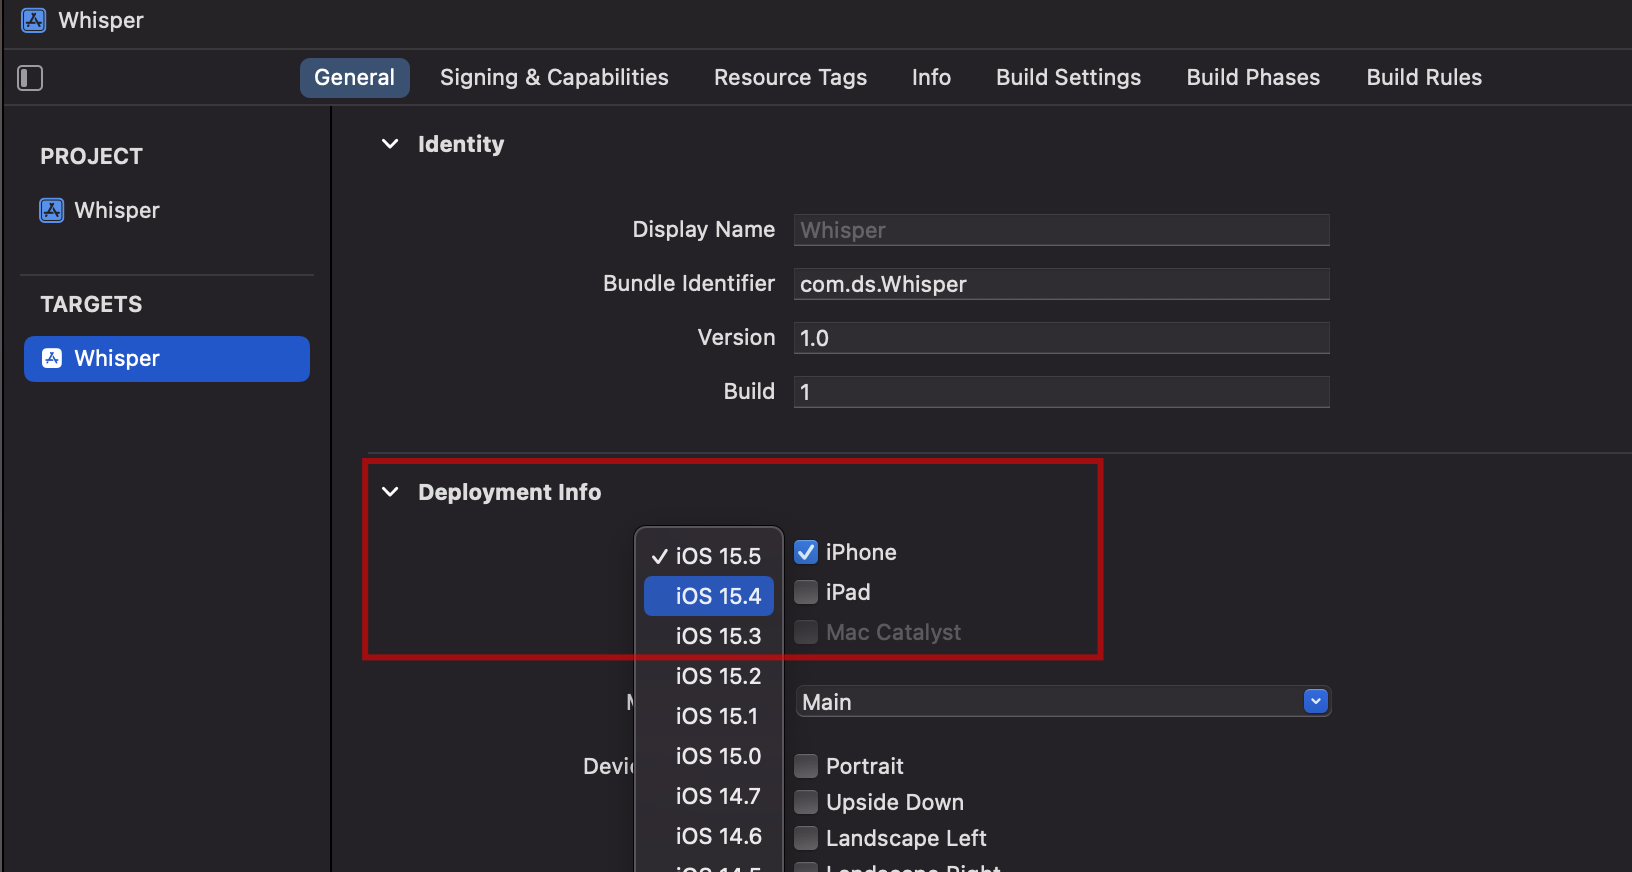This screenshot has width=1632, height=872.
Task: Click the Whisper title text
Action: pyautogui.click(x=101, y=20)
